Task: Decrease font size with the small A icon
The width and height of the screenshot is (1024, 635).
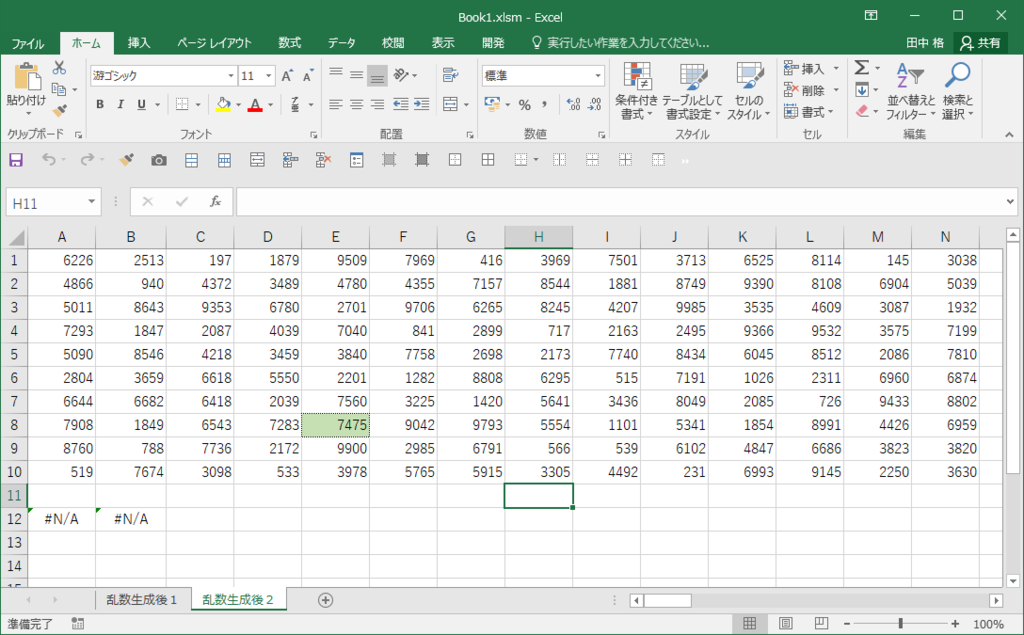Action: (x=308, y=76)
